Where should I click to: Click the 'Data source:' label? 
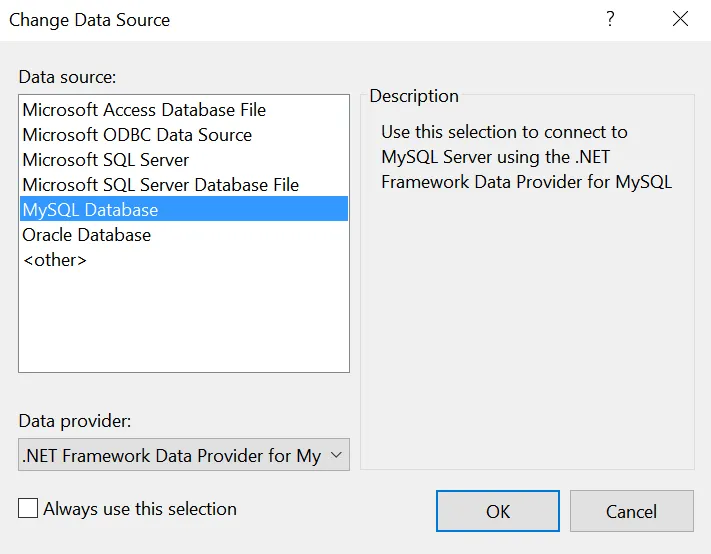[x=67, y=77]
